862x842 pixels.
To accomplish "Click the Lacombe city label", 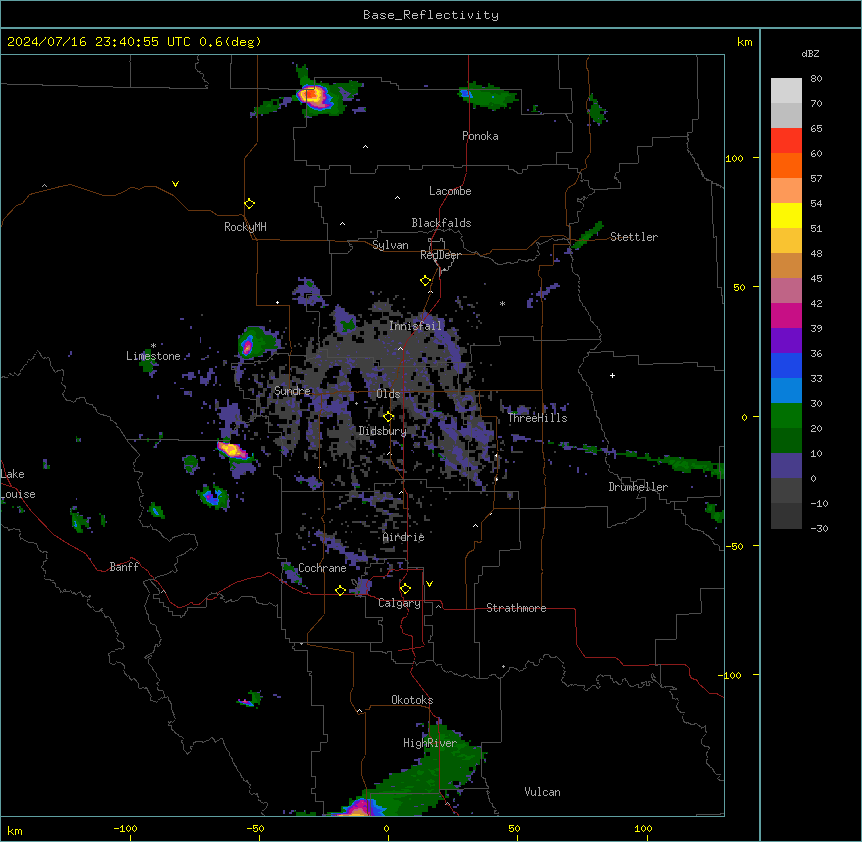I will (x=450, y=191).
